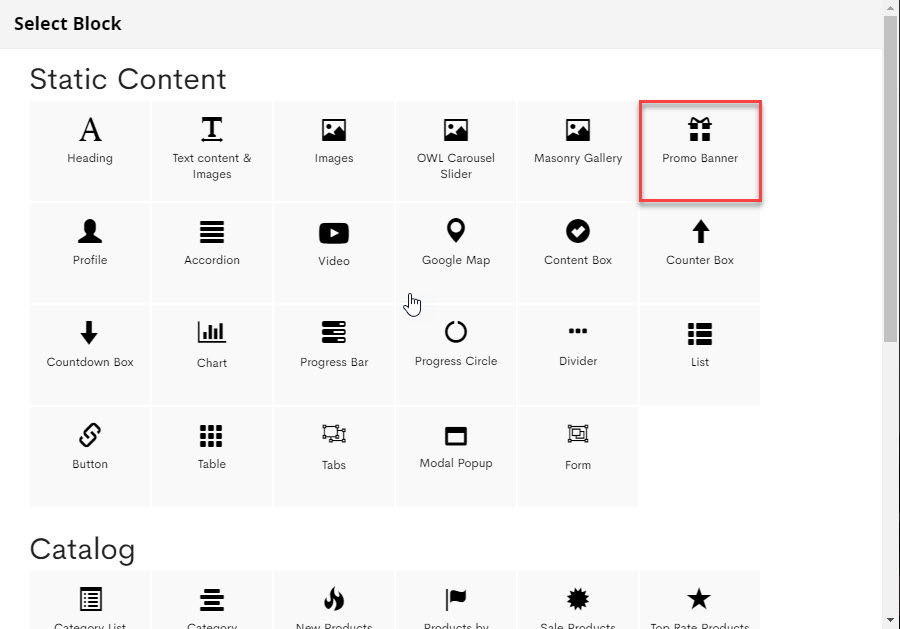Click the scrollbar up arrow
The image size is (900, 629).
pyautogui.click(x=891, y=8)
